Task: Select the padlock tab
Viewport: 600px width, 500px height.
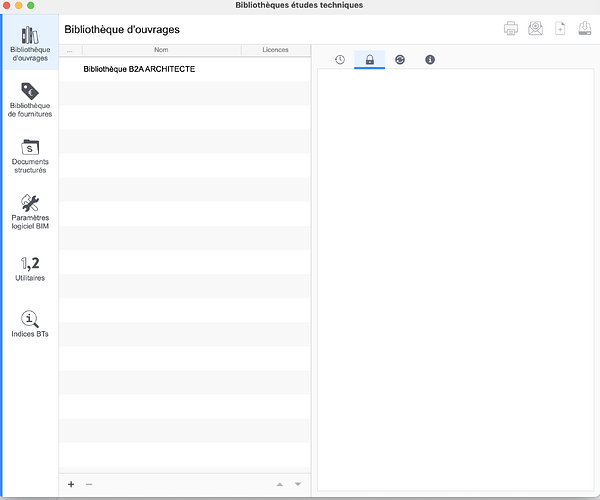Action: pos(369,60)
